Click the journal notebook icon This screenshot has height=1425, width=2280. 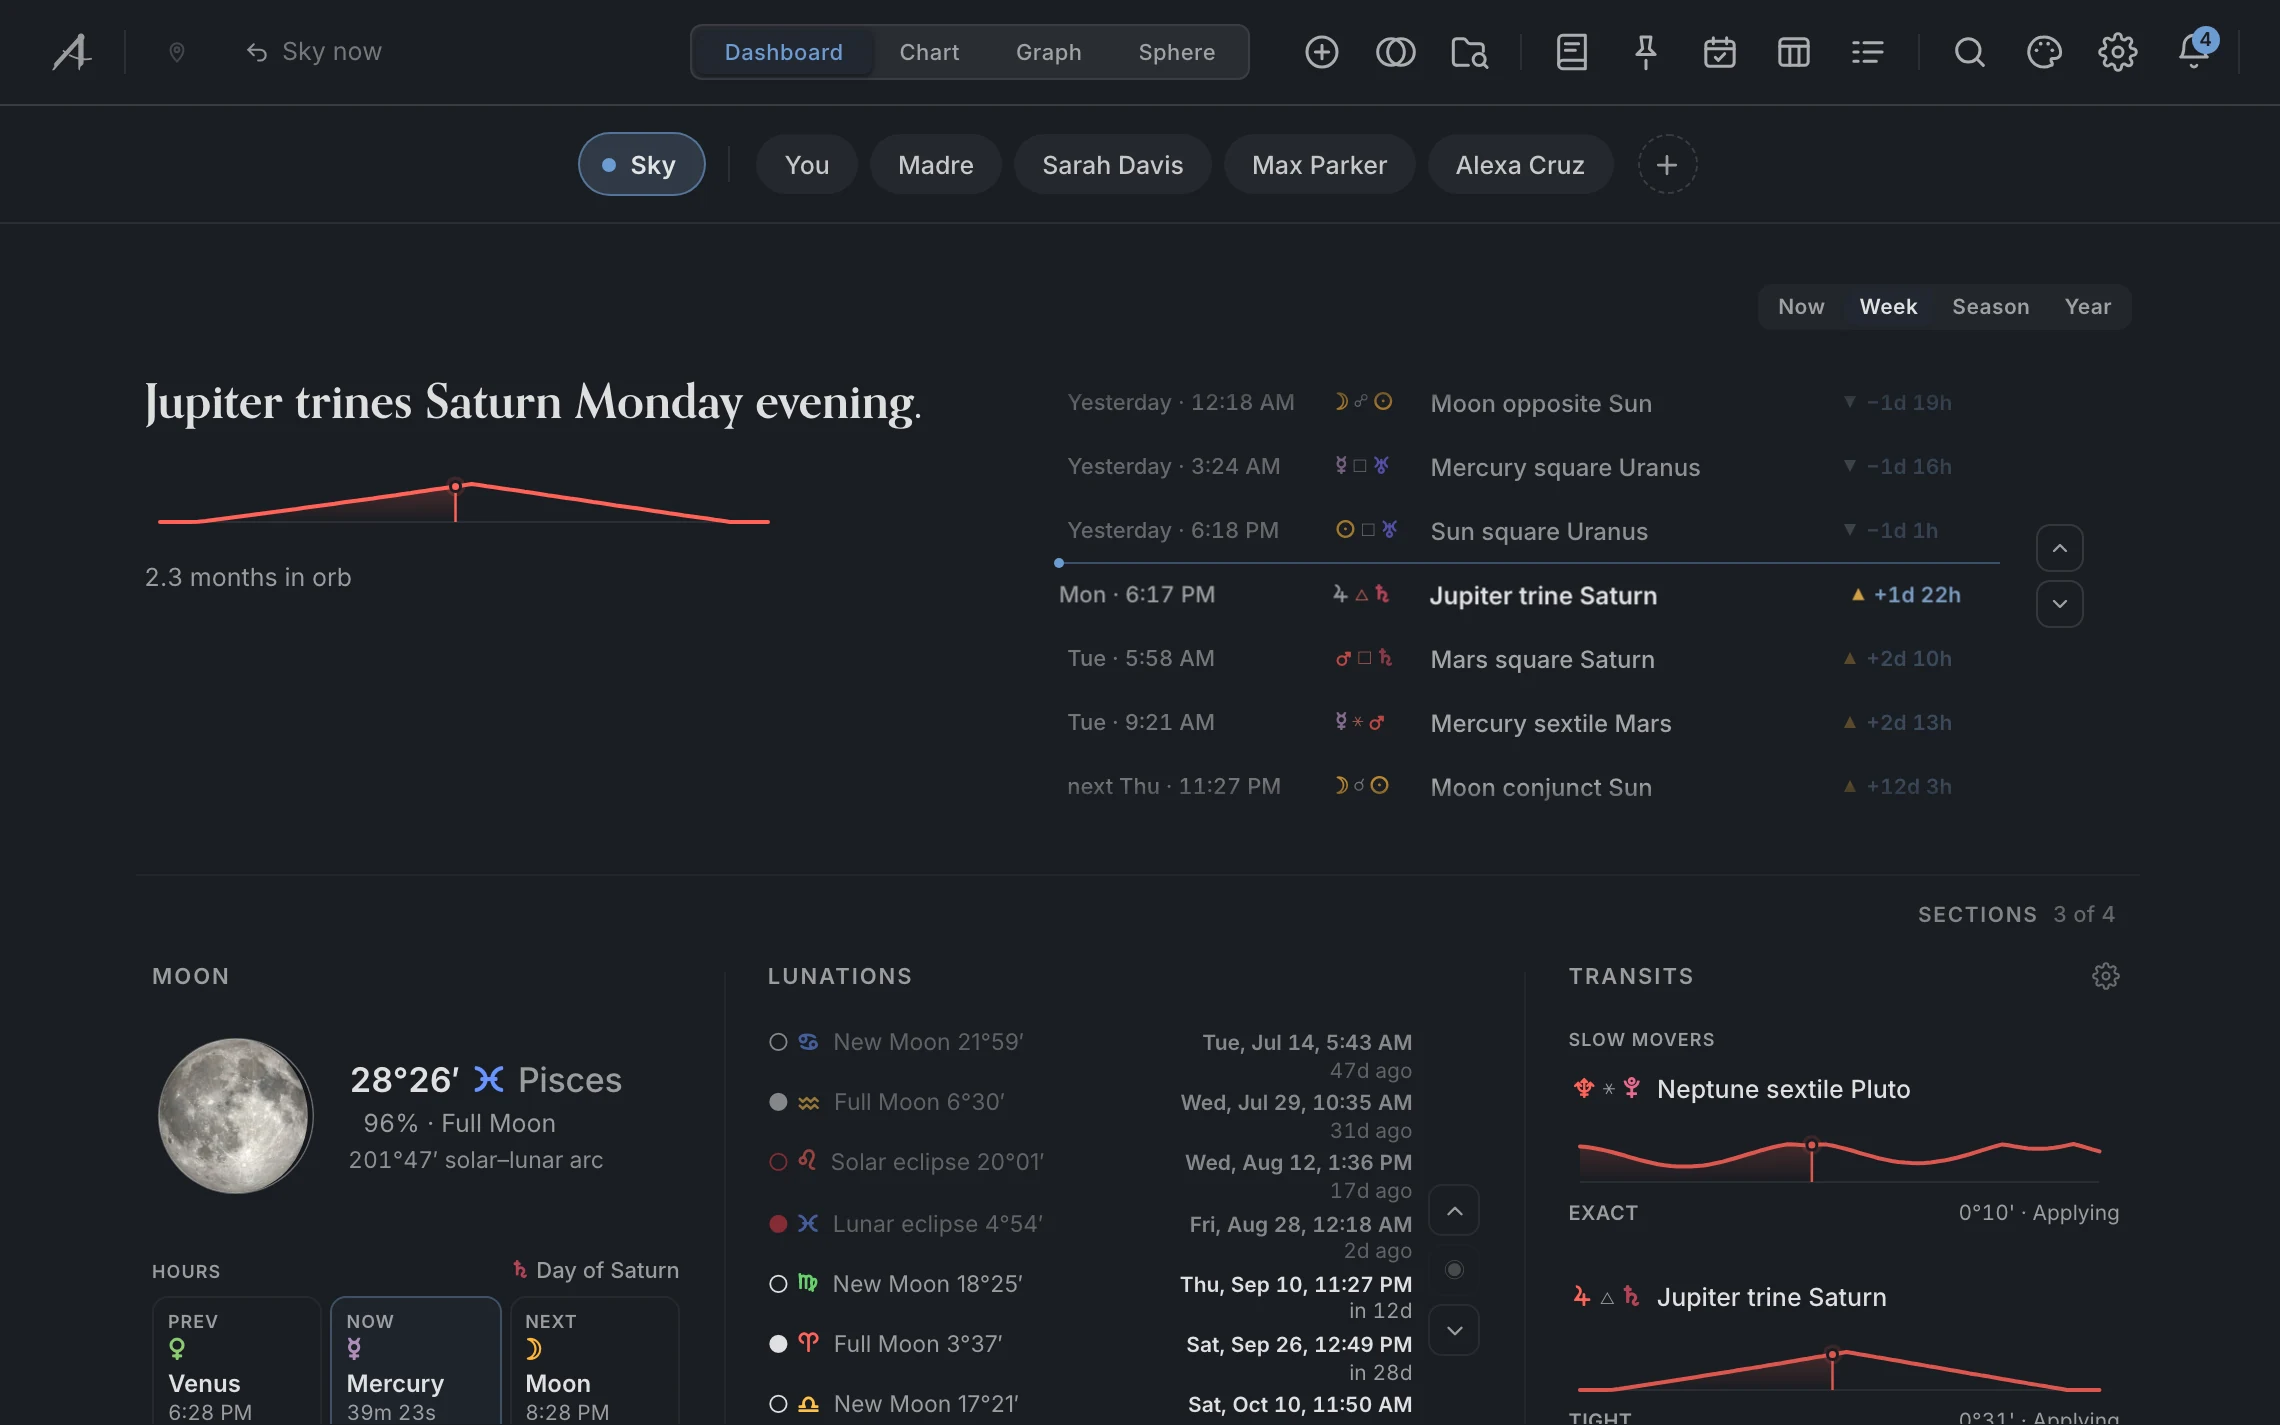[1571, 52]
